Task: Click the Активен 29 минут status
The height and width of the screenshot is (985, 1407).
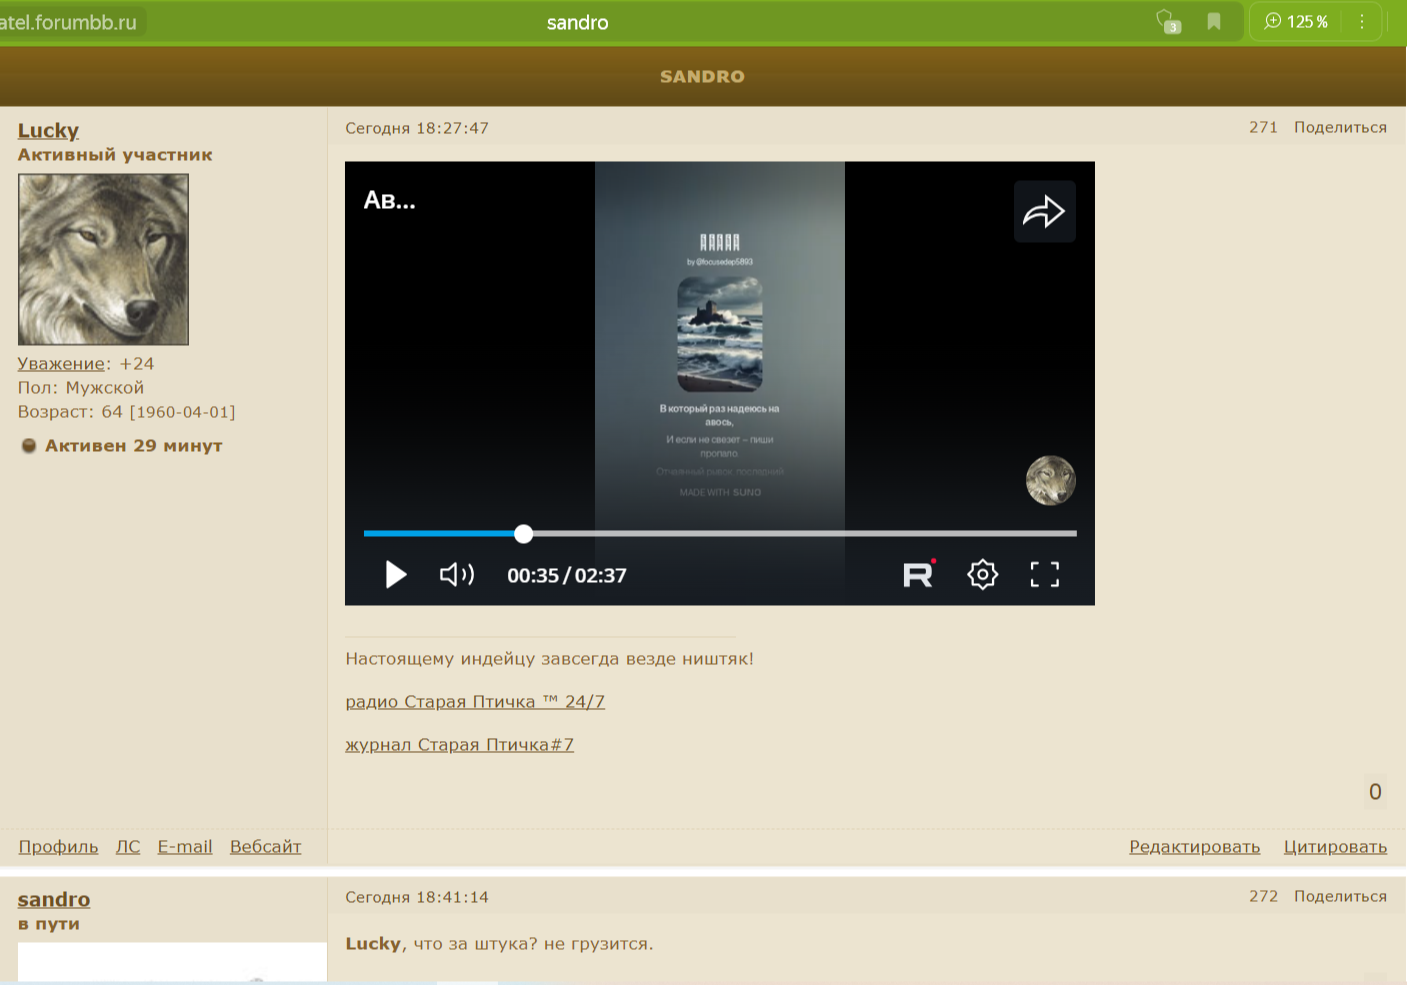Action: tap(133, 446)
